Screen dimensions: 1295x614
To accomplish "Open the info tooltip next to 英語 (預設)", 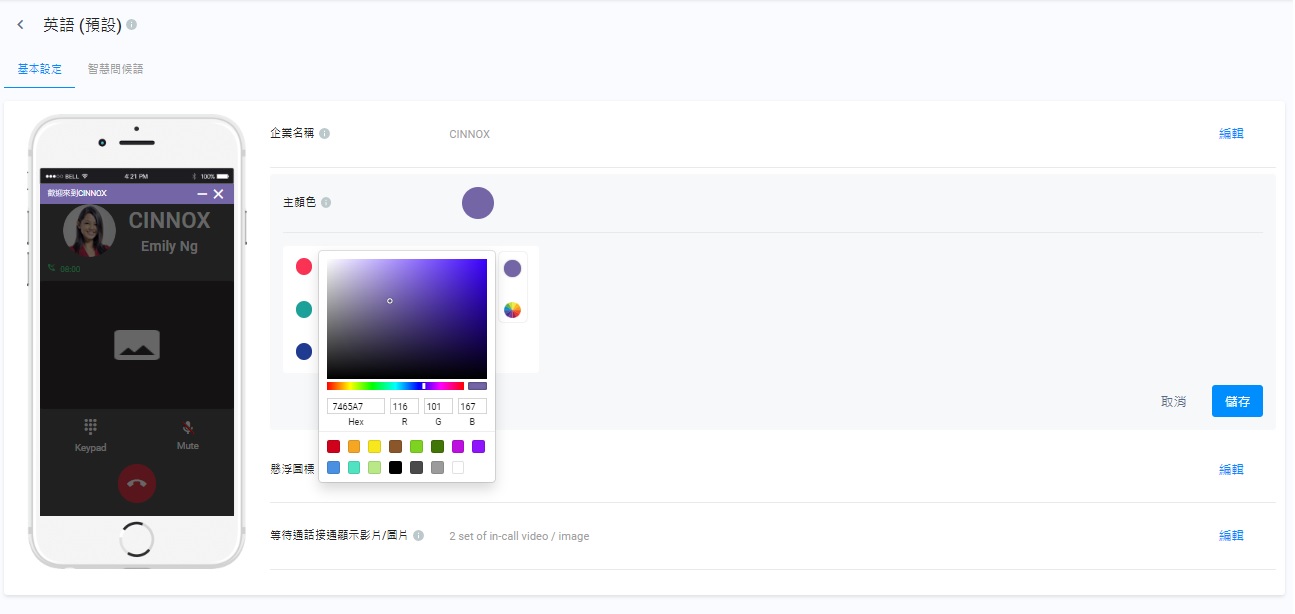I will (132, 25).
